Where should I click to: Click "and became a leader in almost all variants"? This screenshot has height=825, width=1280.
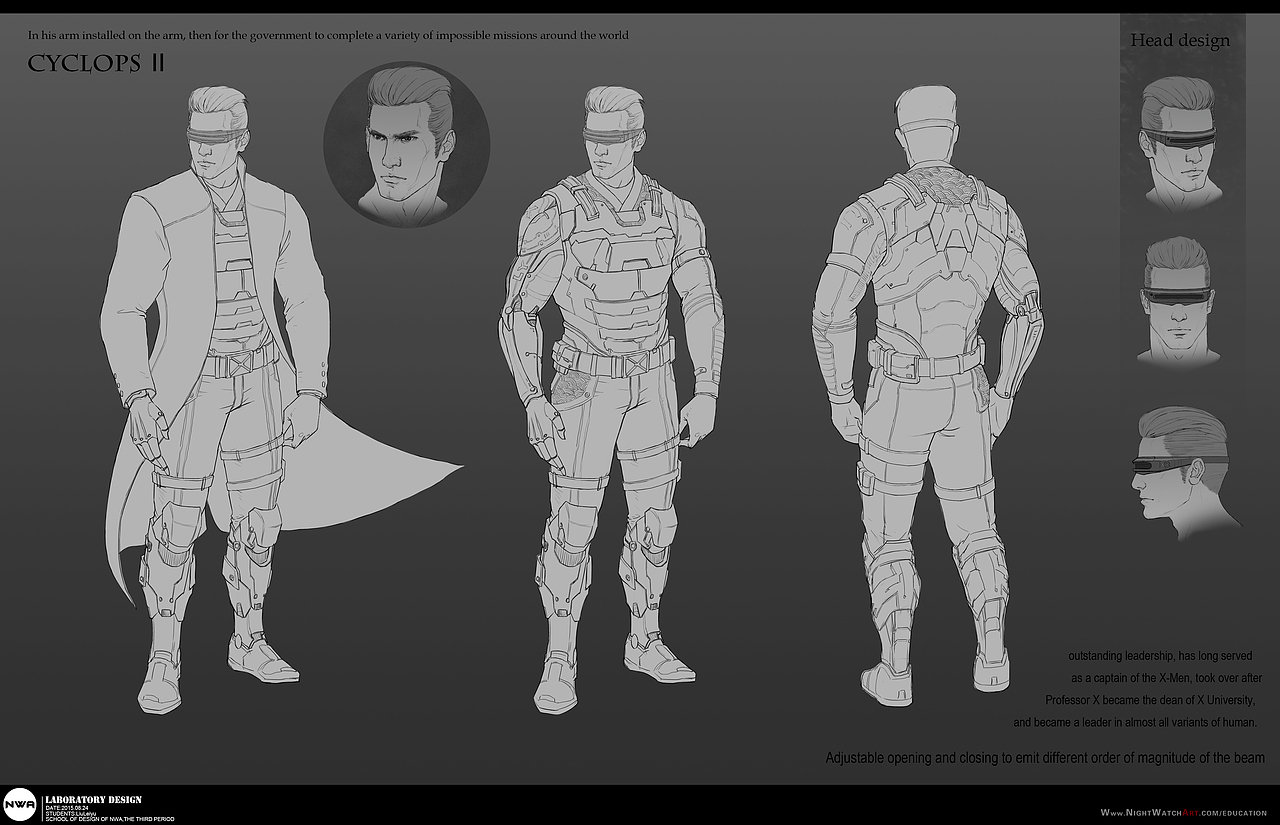(1135, 722)
